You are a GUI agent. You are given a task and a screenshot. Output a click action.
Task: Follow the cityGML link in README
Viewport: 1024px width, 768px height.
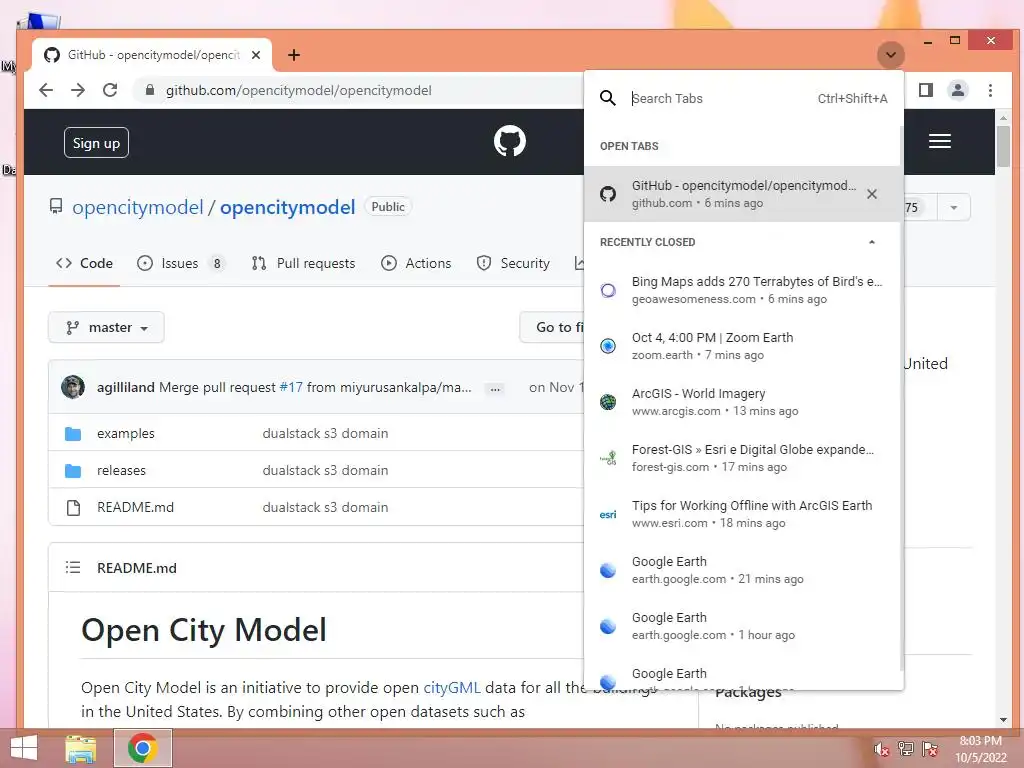(x=452, y=688)
